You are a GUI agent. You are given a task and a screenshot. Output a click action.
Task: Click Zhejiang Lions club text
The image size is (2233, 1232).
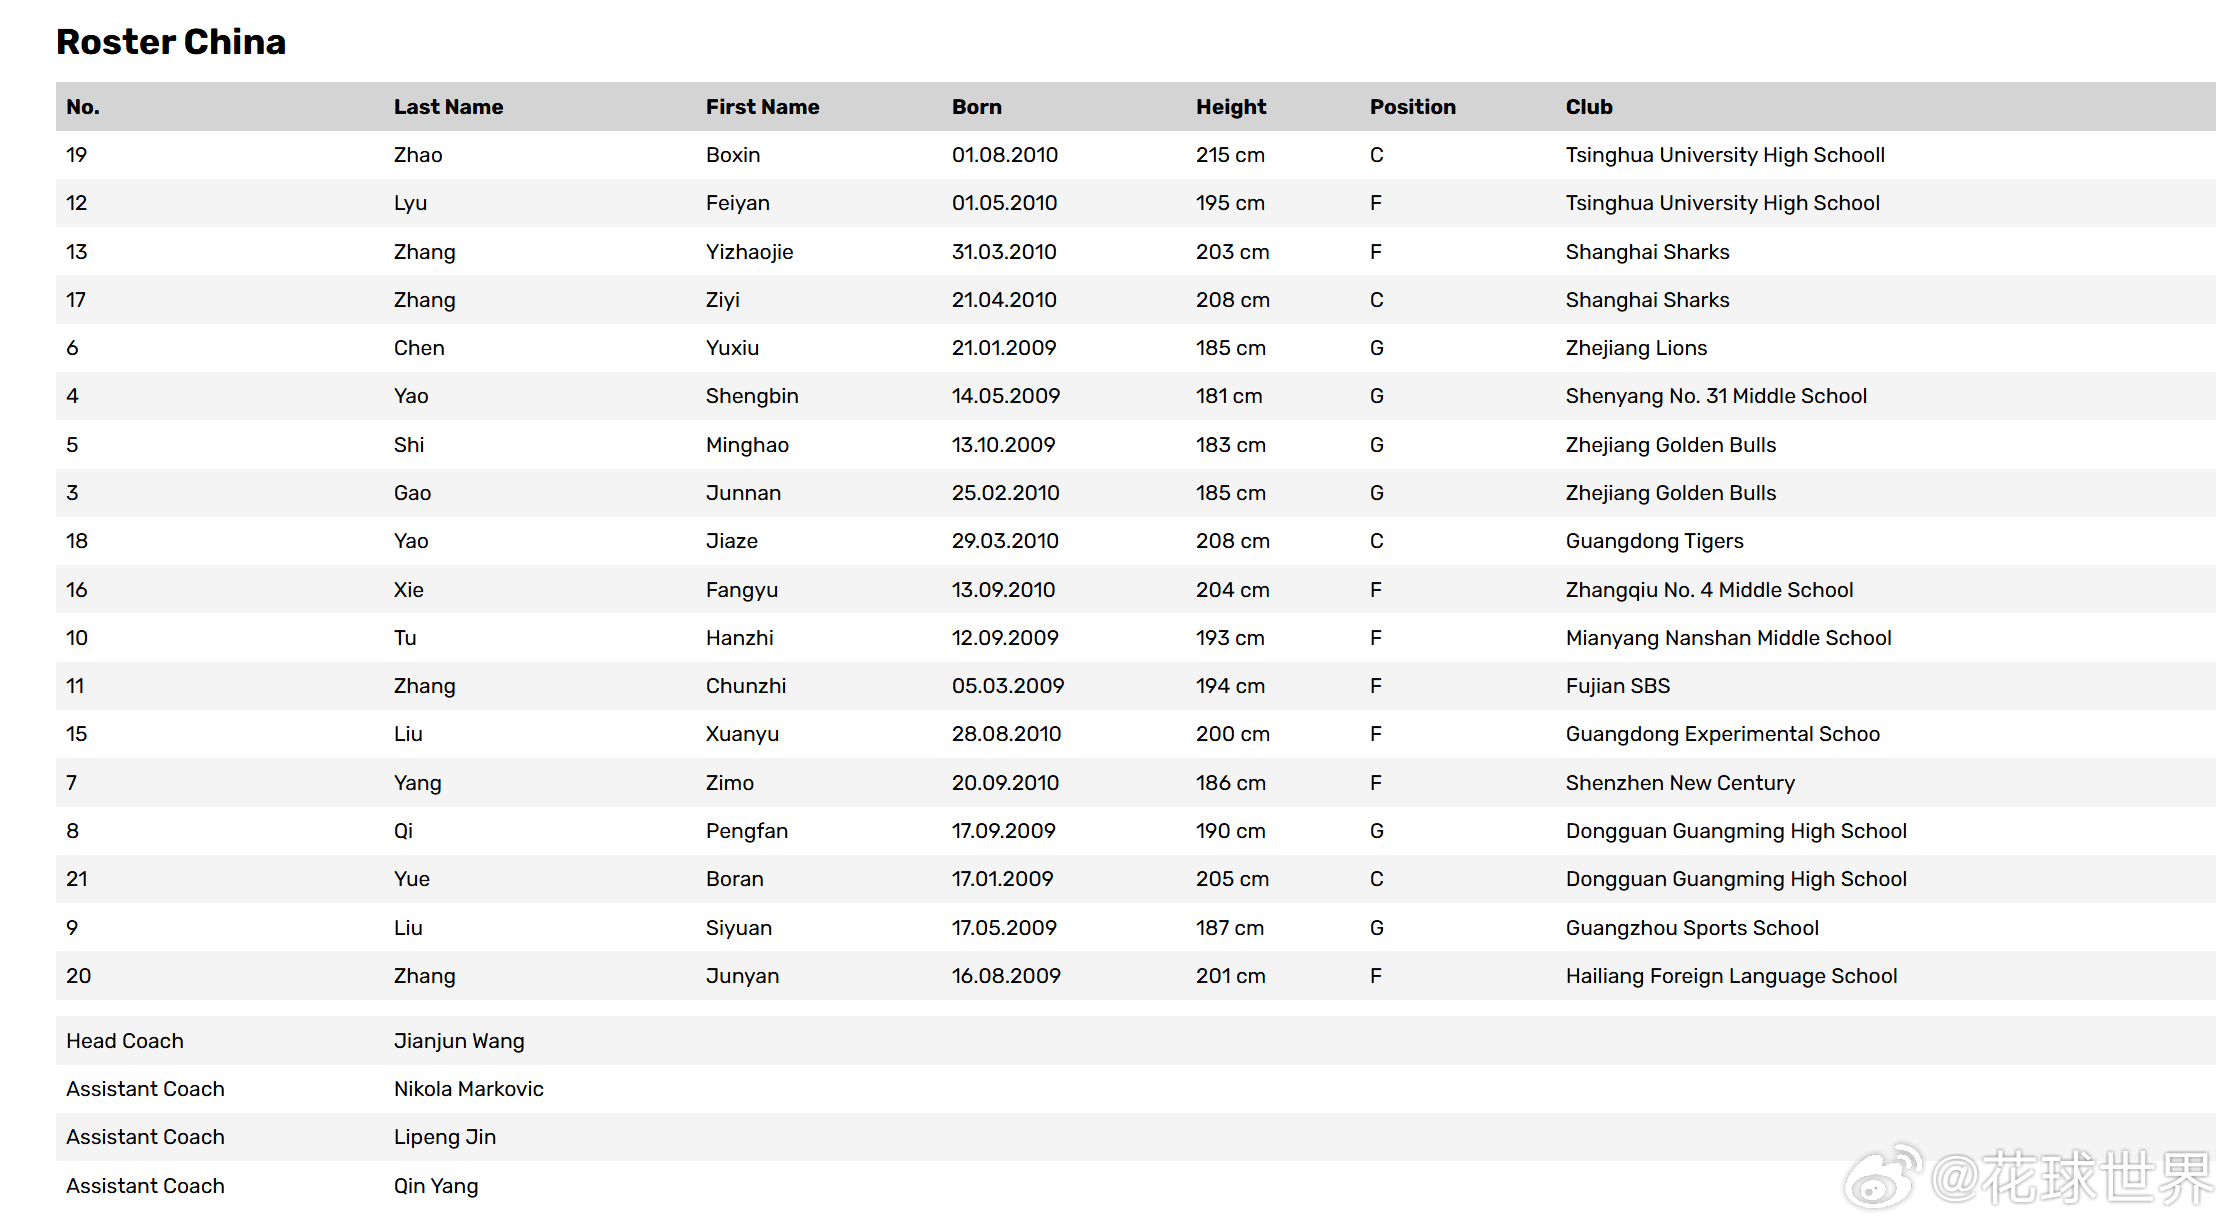1635,348
